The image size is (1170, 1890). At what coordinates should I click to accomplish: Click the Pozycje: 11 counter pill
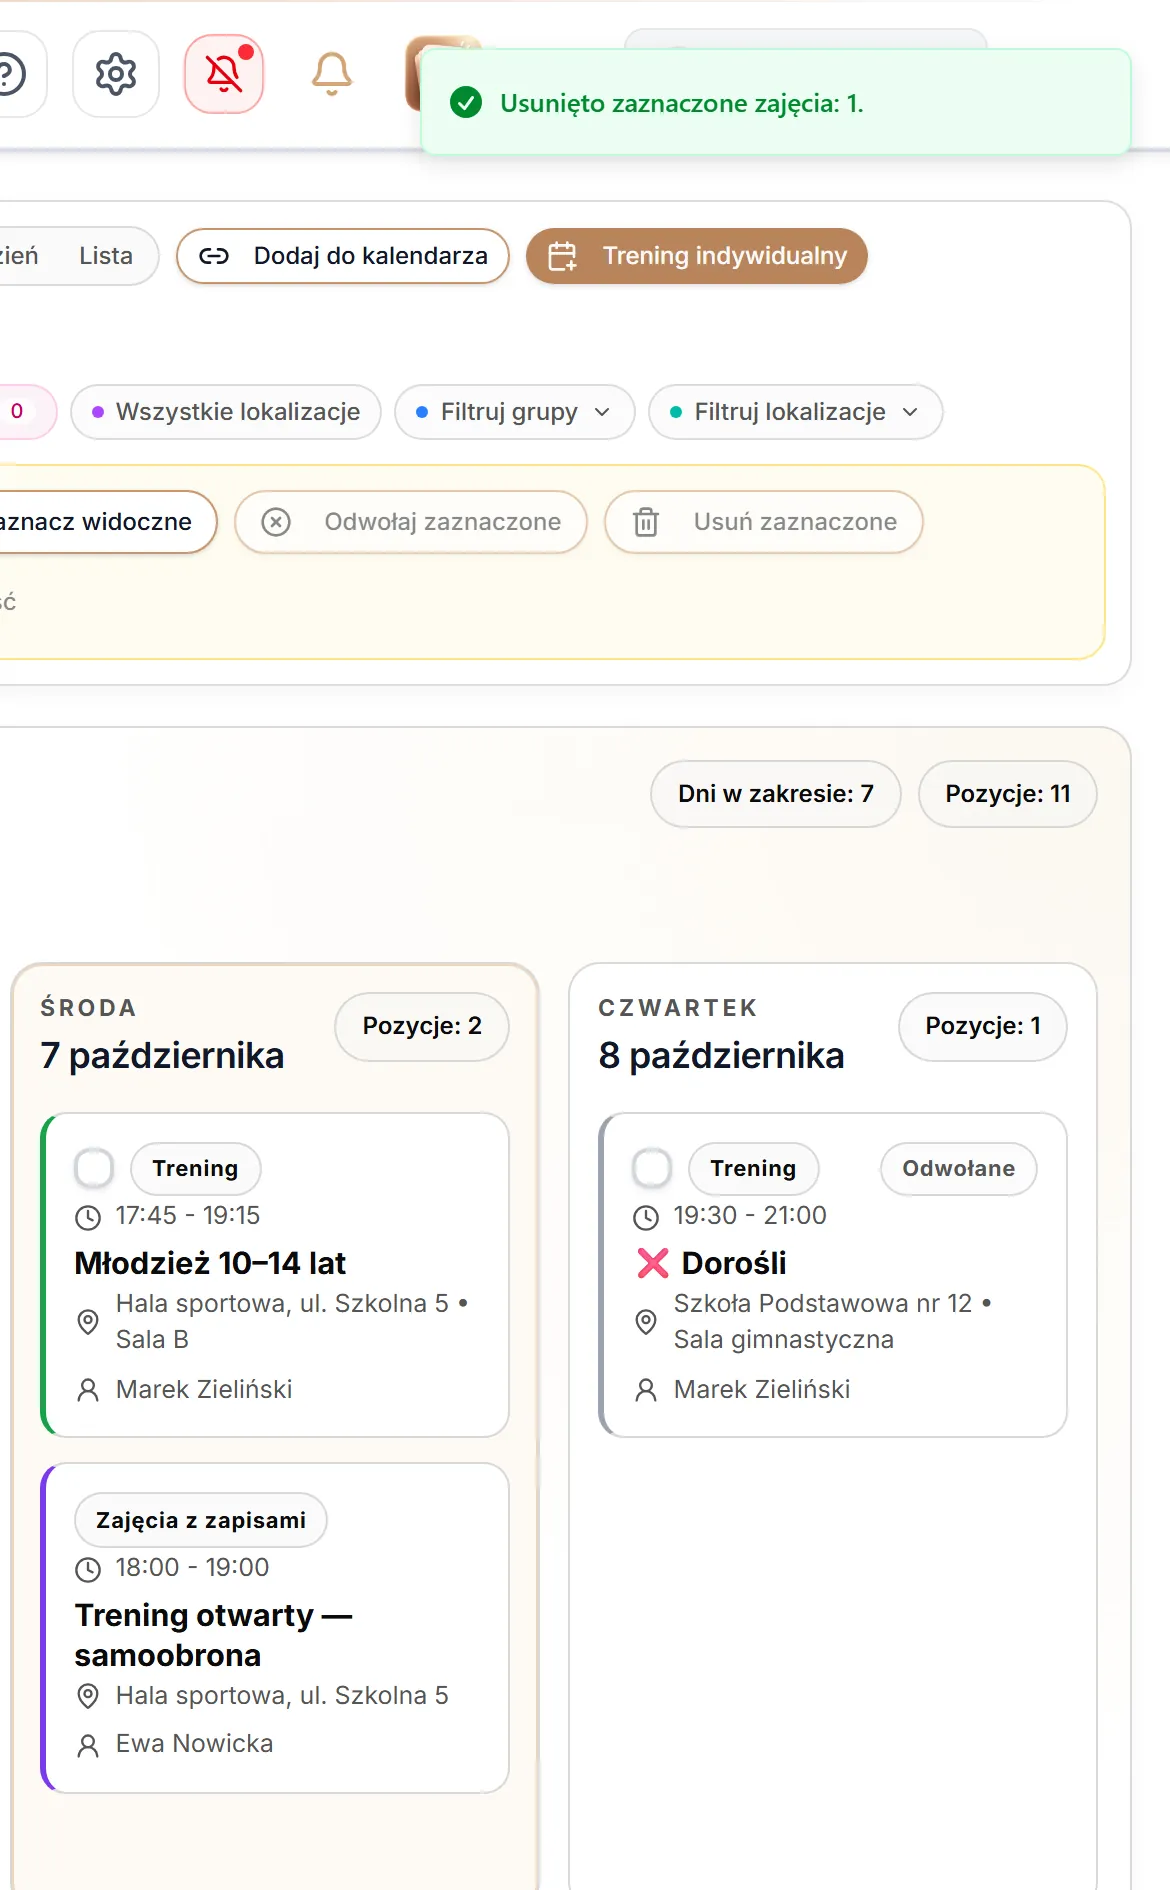click(1008, 794)
